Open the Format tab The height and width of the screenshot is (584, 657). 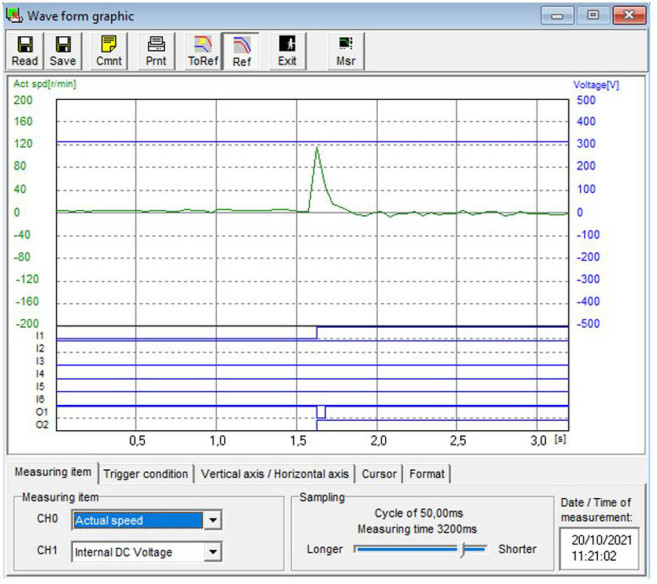click(x=427, y=473)
